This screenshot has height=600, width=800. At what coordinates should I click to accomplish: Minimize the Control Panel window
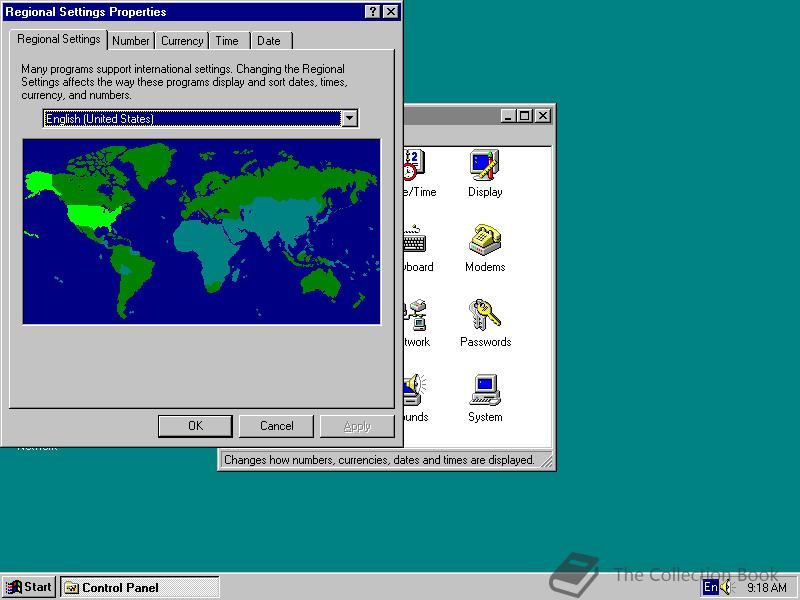[x=508, y=116]
